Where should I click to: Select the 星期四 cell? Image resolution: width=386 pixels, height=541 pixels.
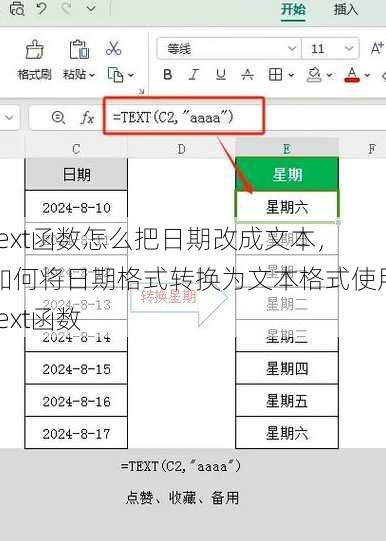pos(287,368)
